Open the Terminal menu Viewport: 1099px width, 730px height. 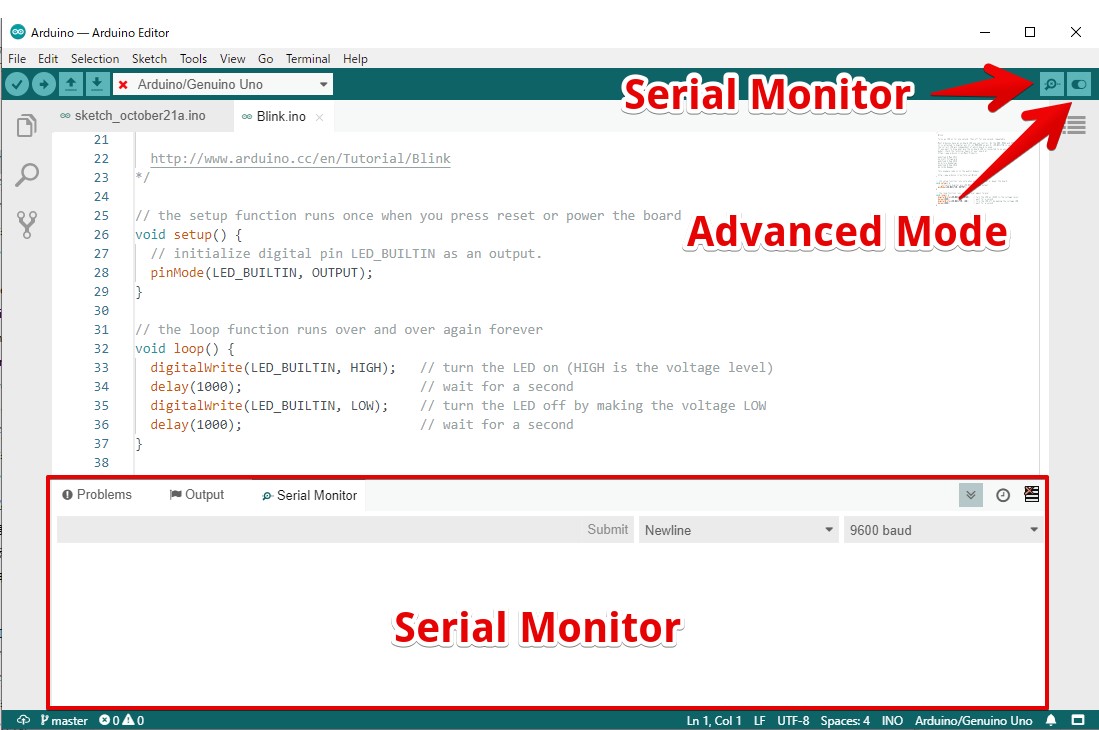pos(308,59)
